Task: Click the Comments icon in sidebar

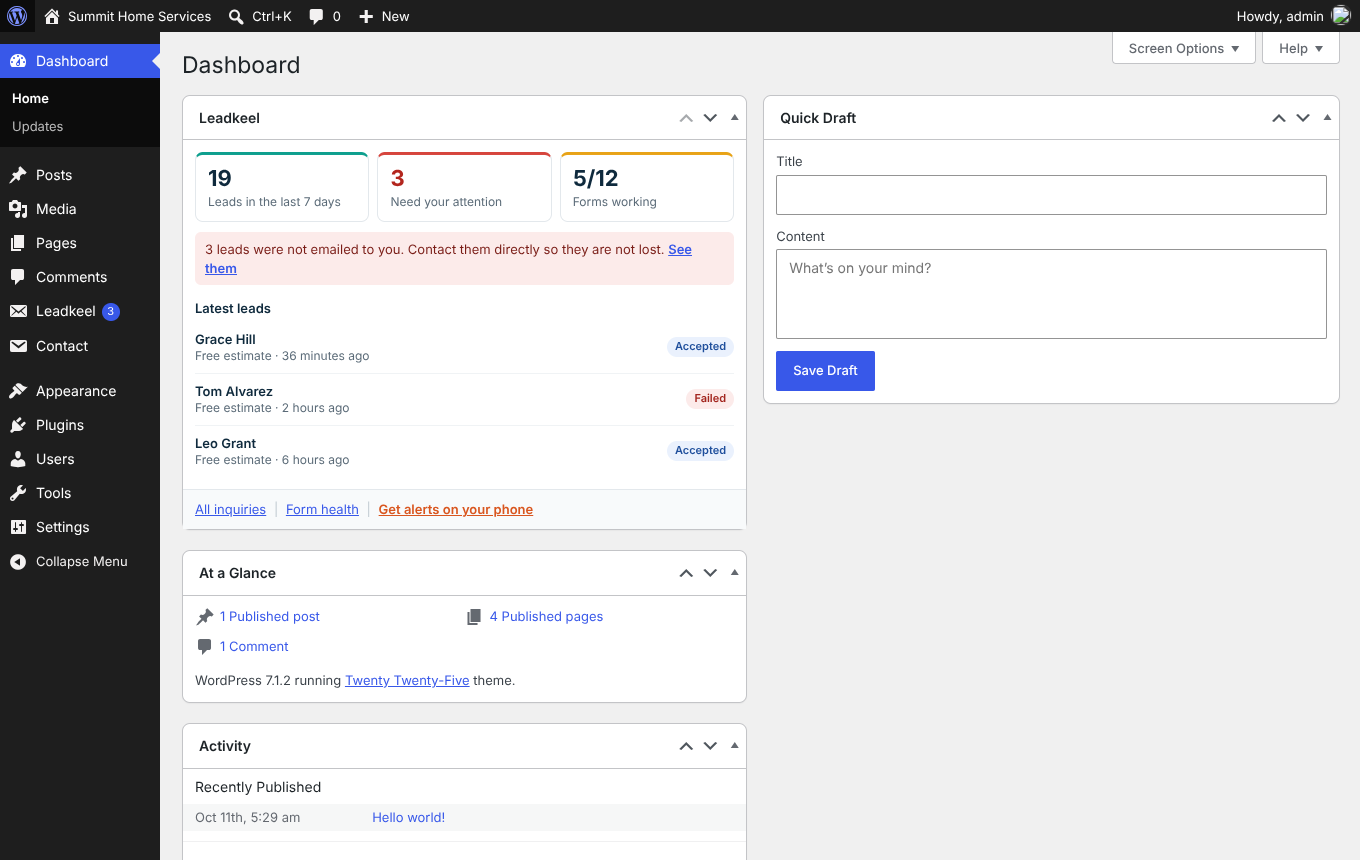Action: tap(18, 277)
